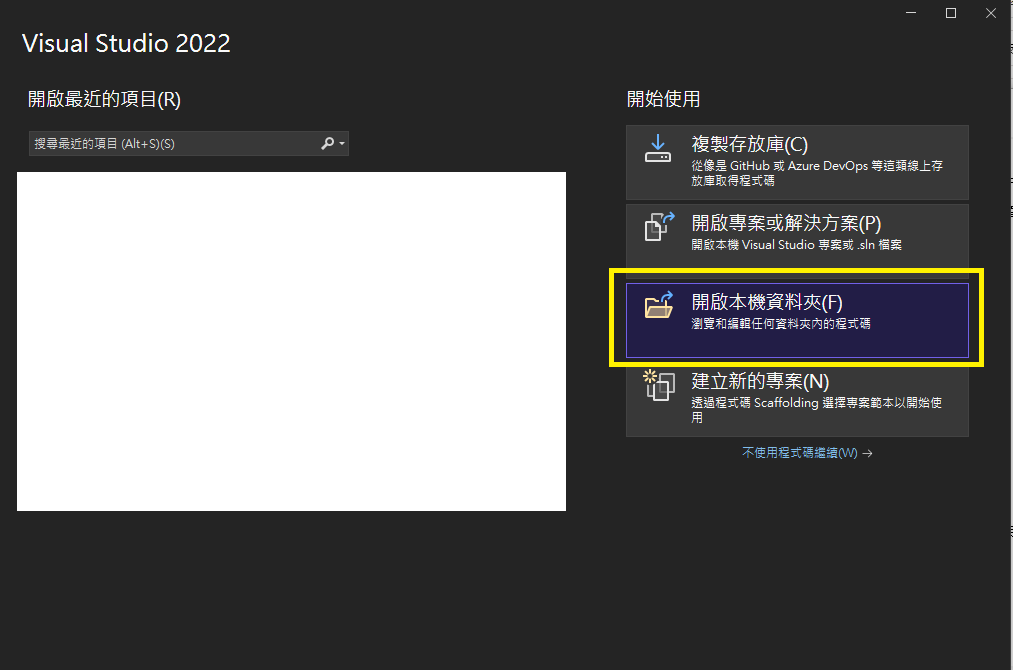The height and width of the screenshot is (670, 1013).
Task: Click the blank recent projects list area
Action: point(291,341)
